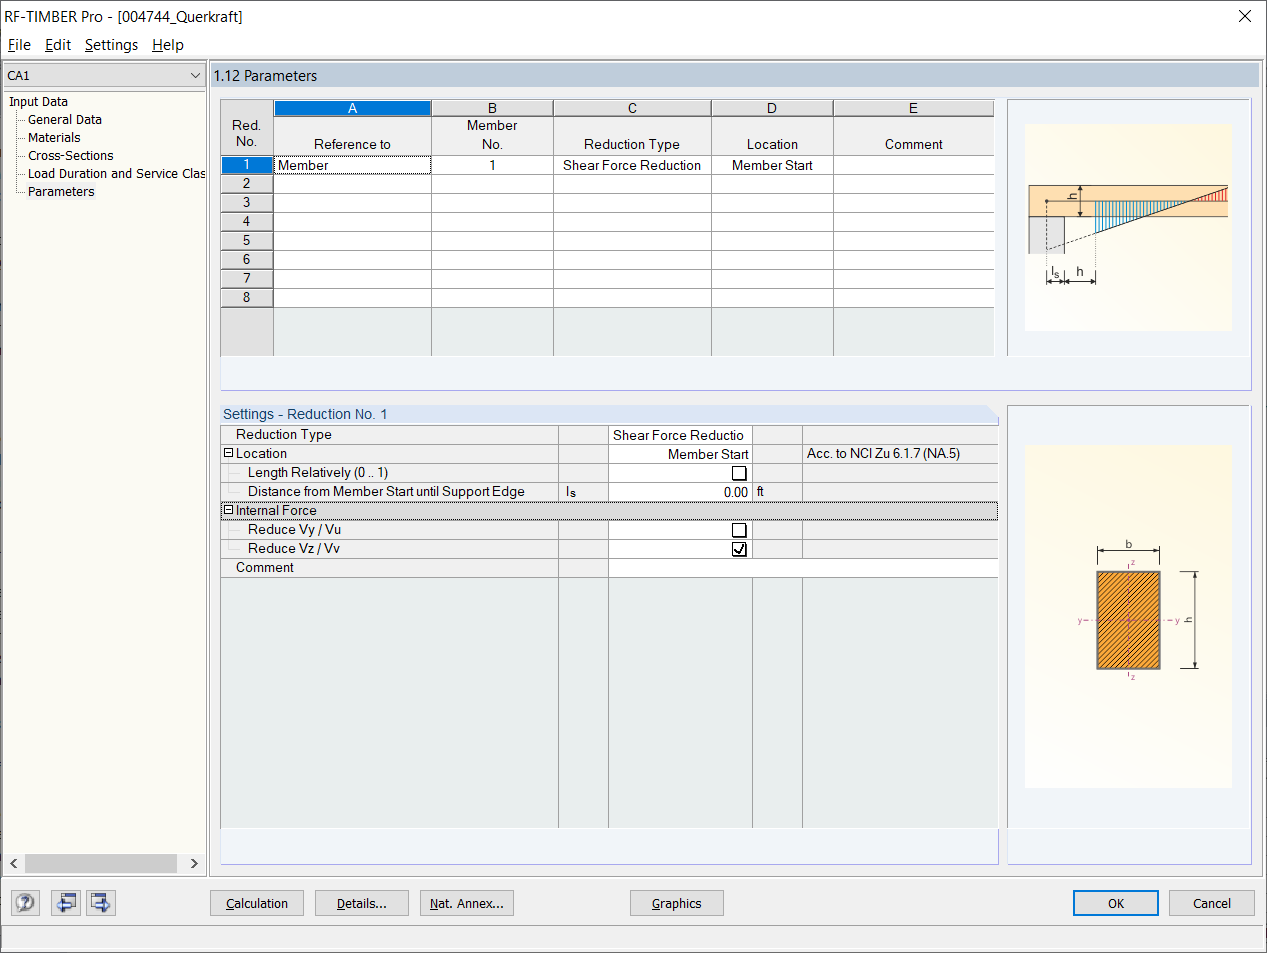Click the left navigation scrollbar arrow
1267x953 pixels.
point(12,863)
